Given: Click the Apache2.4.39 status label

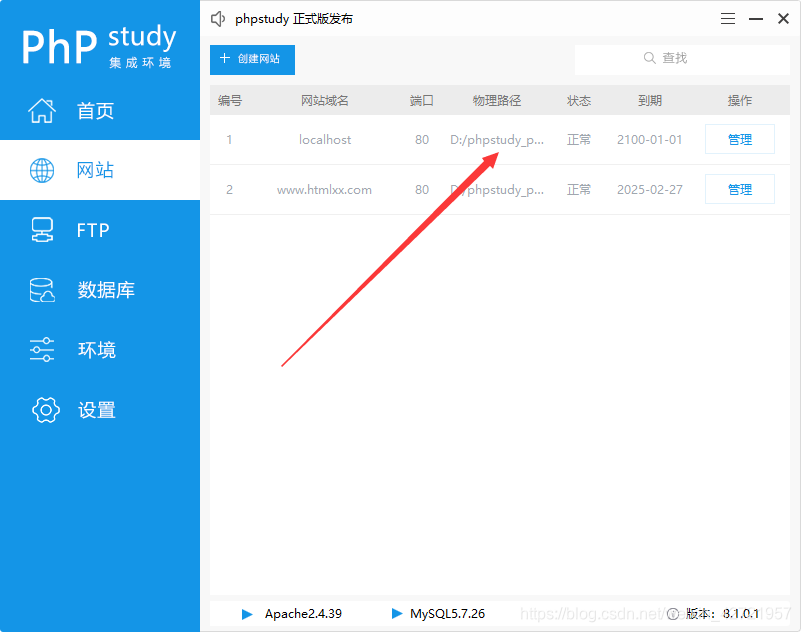Looking at the screenshot, I should pos(303,614).
